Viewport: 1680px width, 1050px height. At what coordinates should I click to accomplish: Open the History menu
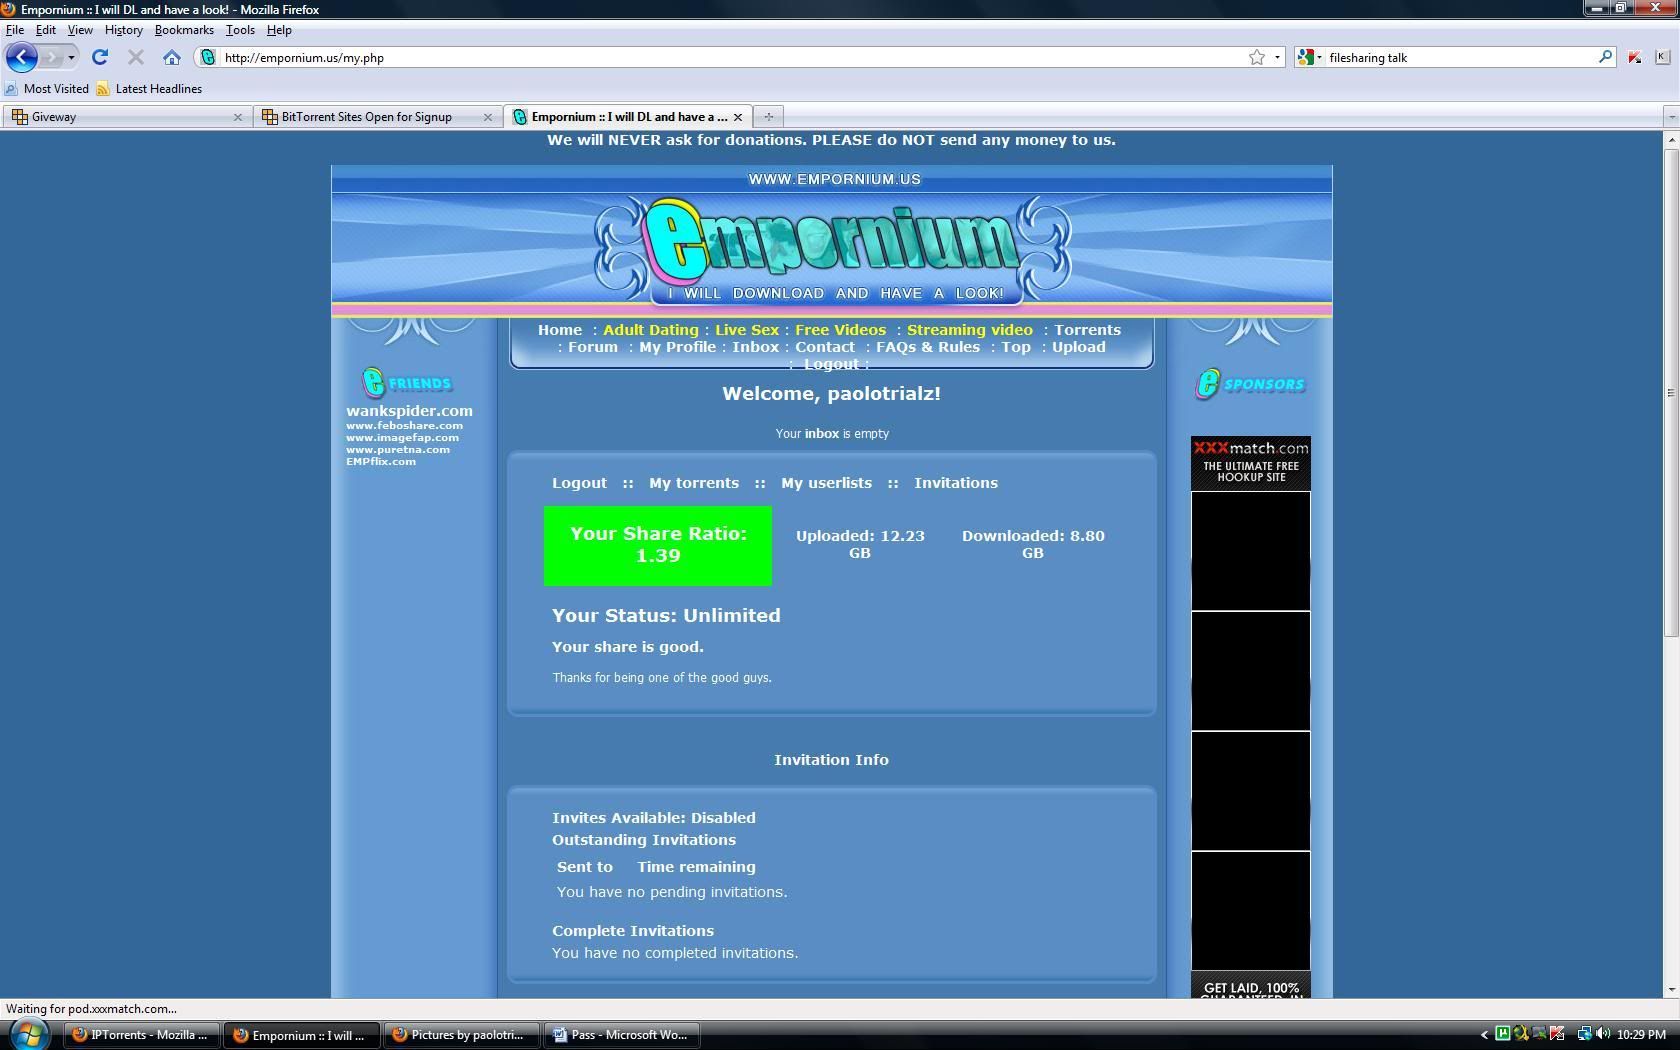coord(124,30)
